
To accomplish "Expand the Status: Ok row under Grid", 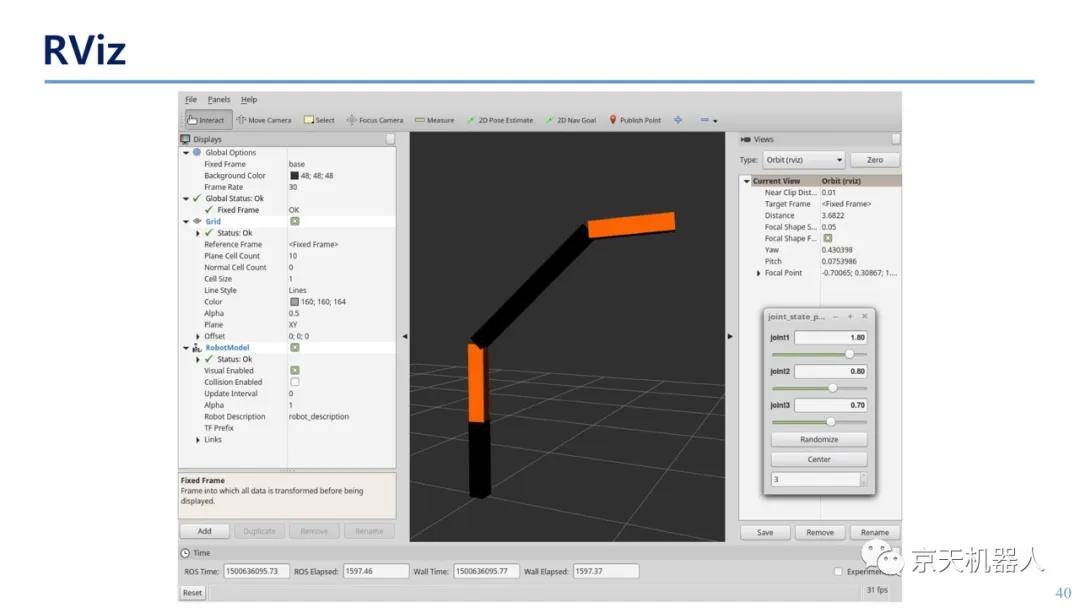I will (198, 233).
